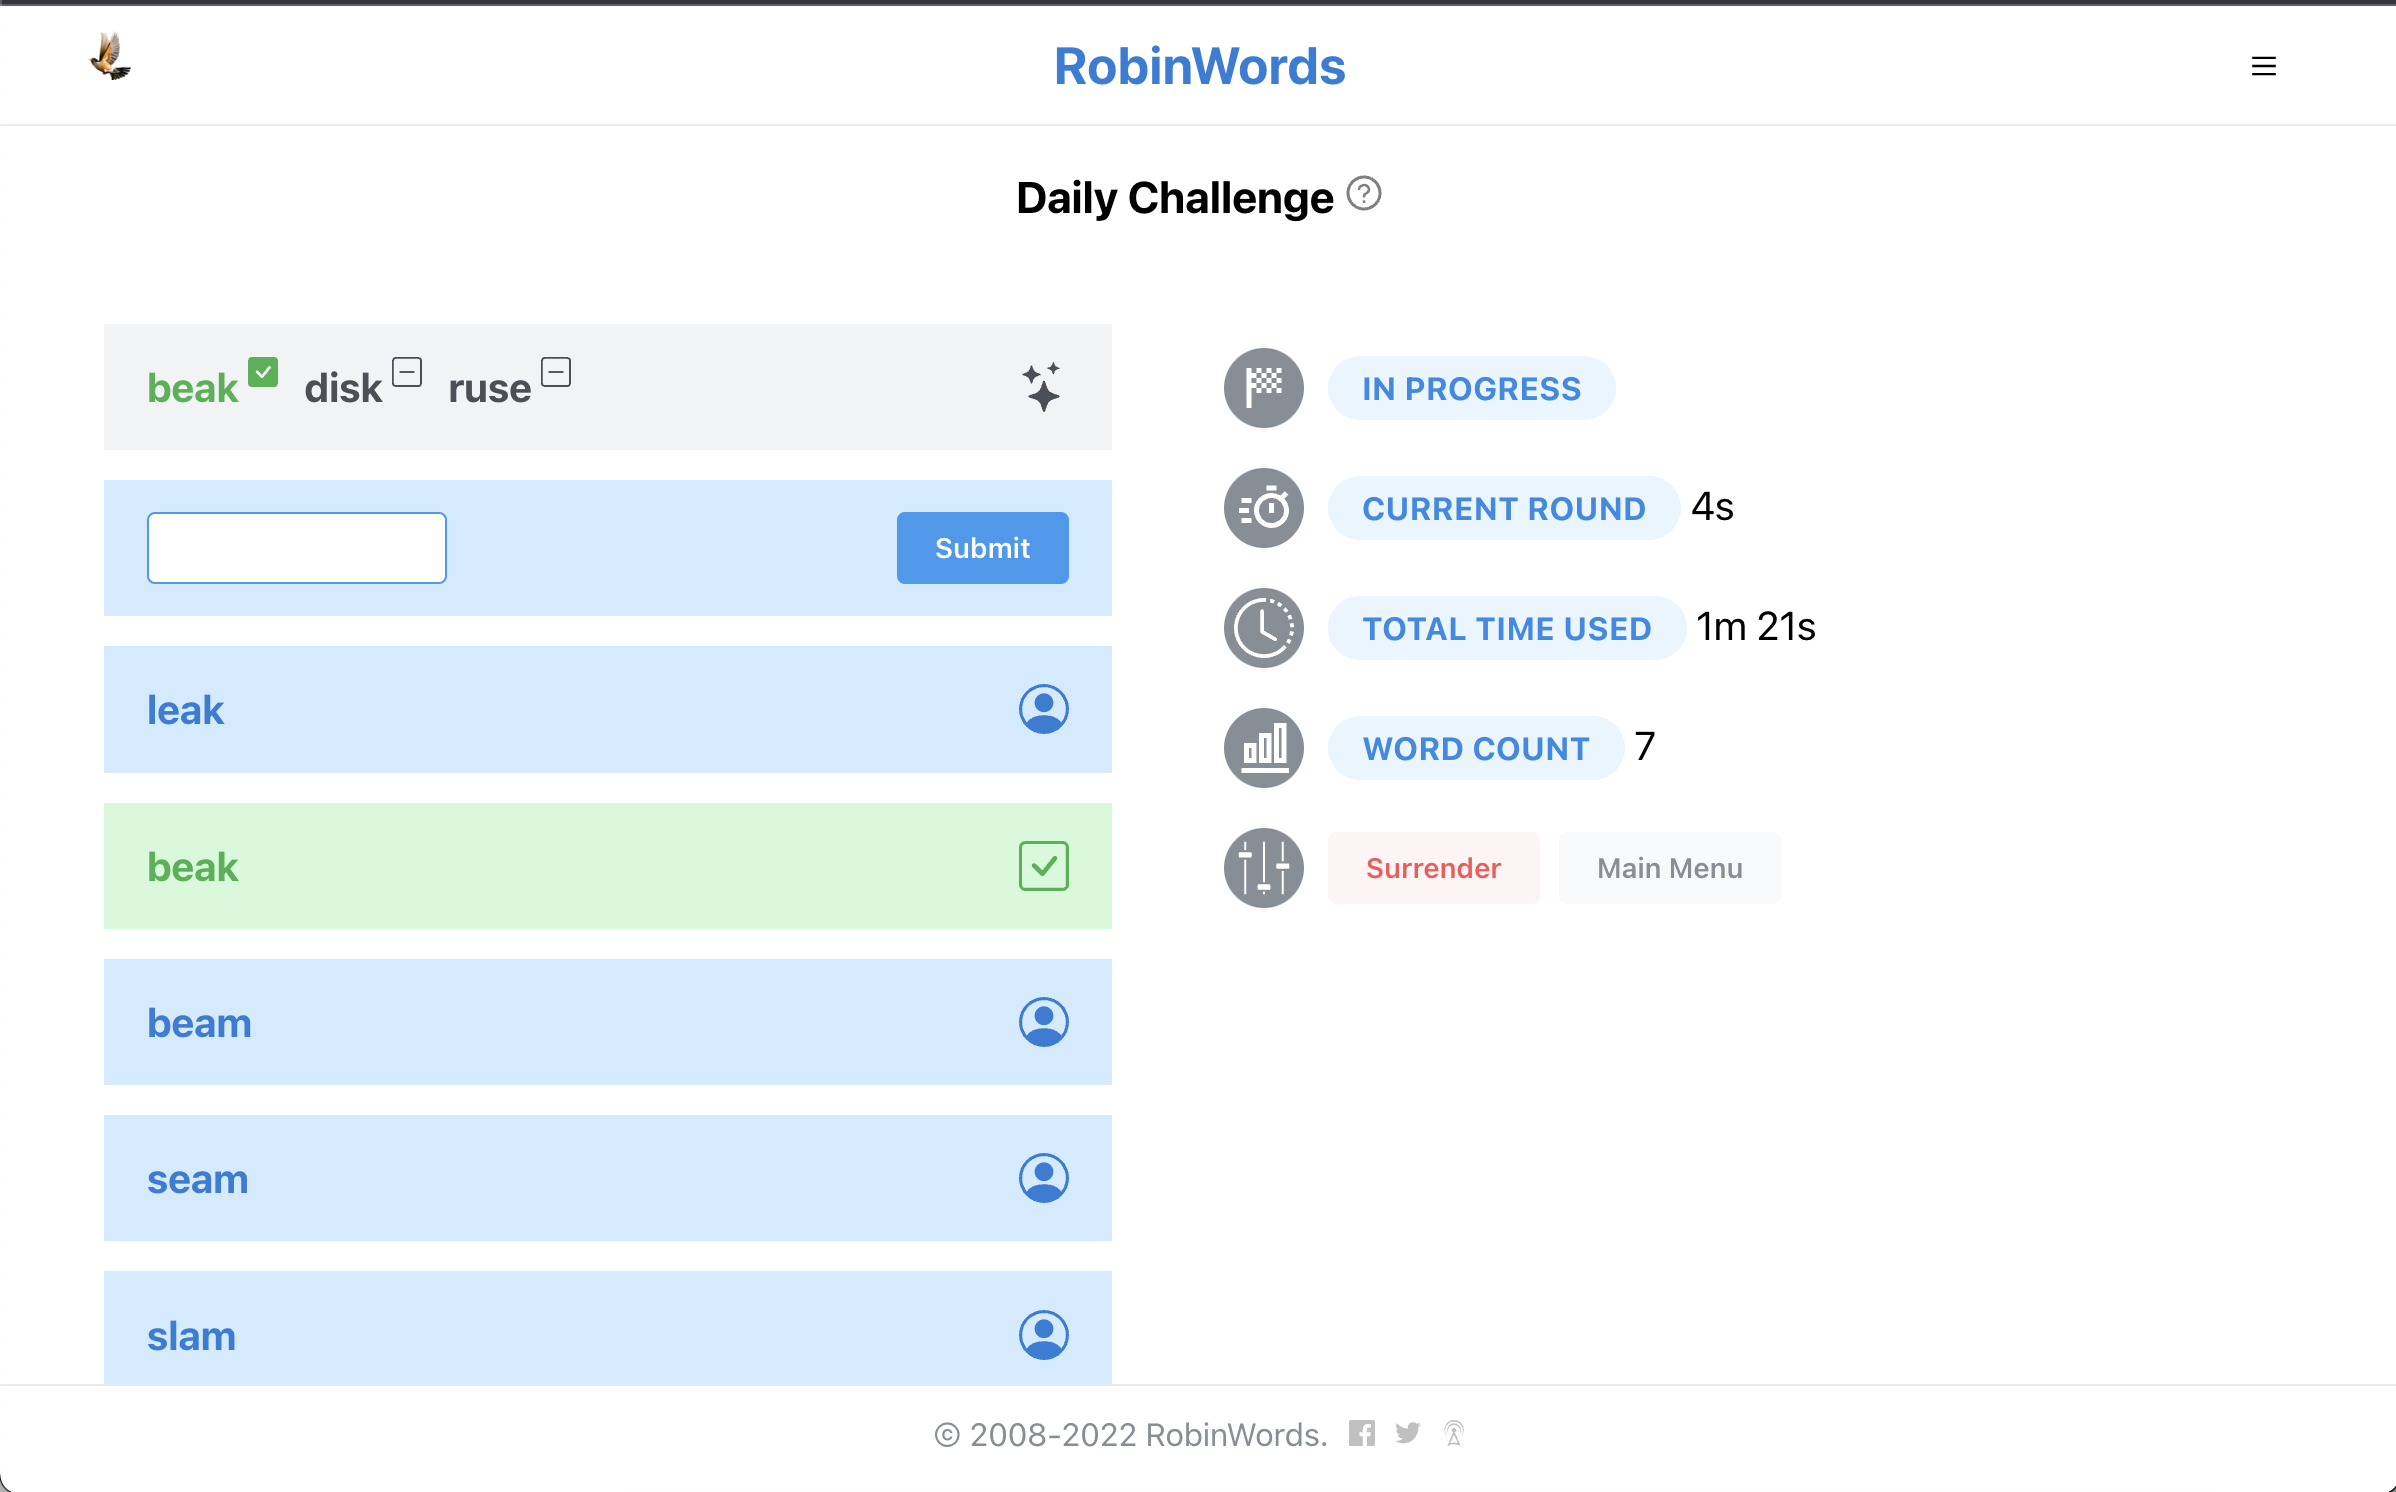The width and height of the screenshot is (2396, 1492).
Task: Click the sliders settings icon
Action: coord(1263,868)
